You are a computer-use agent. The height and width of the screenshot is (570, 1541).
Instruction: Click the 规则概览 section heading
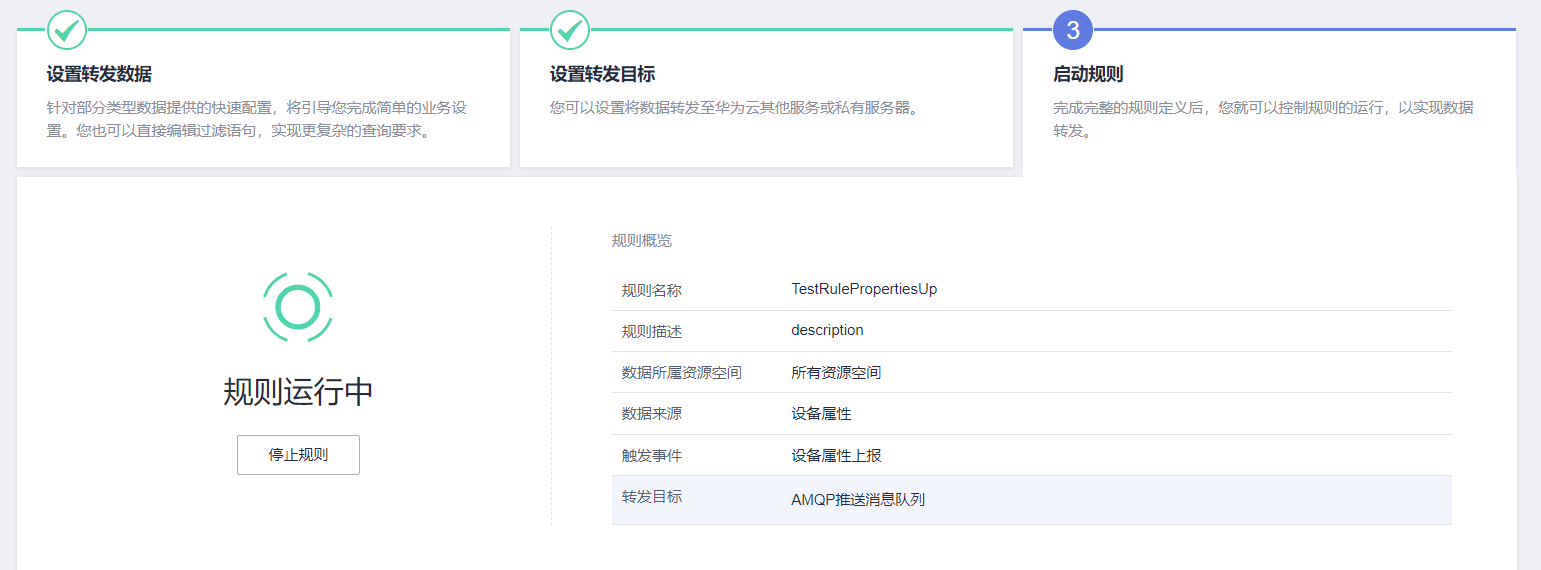tap(642, 241)
